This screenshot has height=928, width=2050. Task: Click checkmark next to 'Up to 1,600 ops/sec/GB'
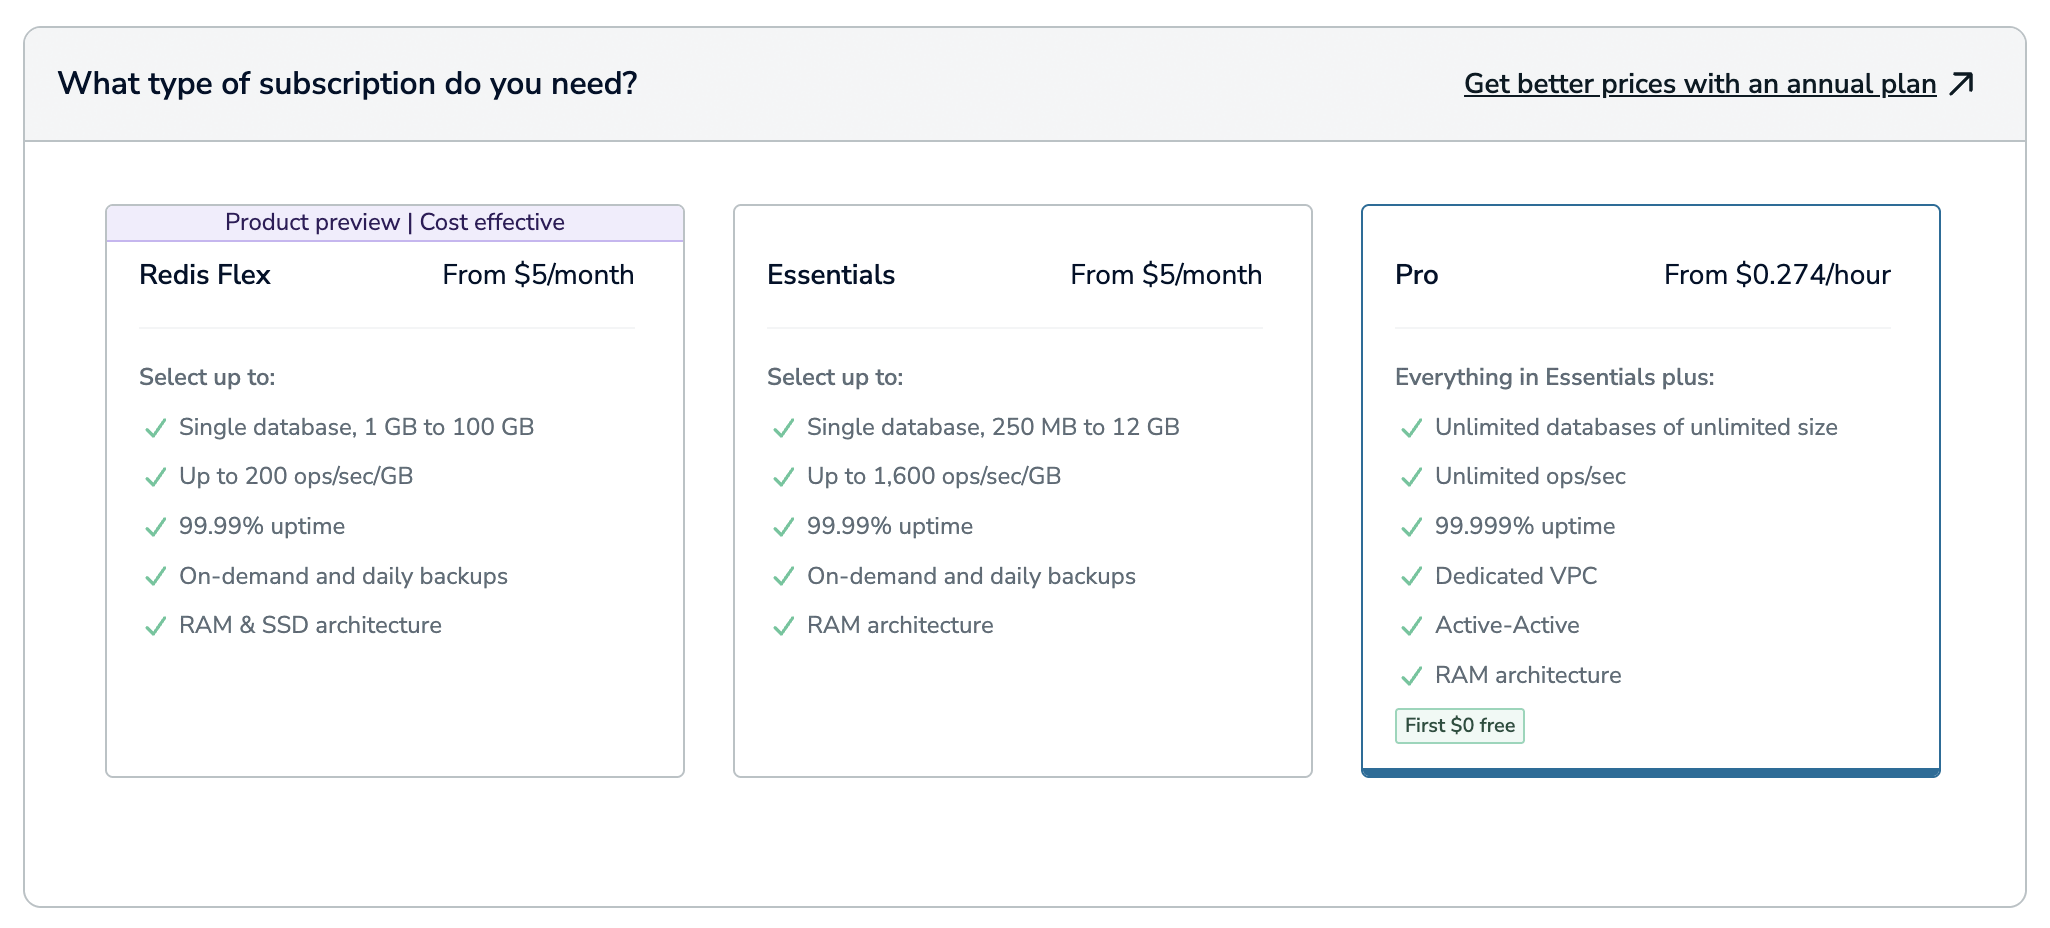coord(783,477)
